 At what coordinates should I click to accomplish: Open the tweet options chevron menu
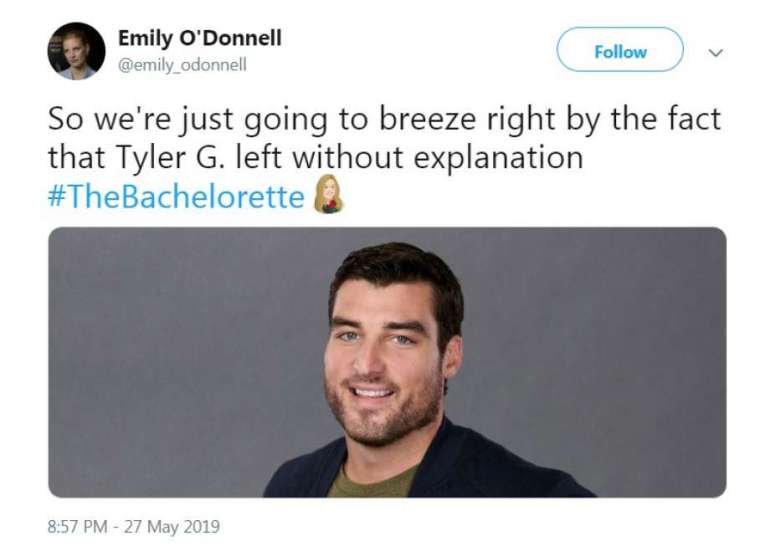point(715,52)
